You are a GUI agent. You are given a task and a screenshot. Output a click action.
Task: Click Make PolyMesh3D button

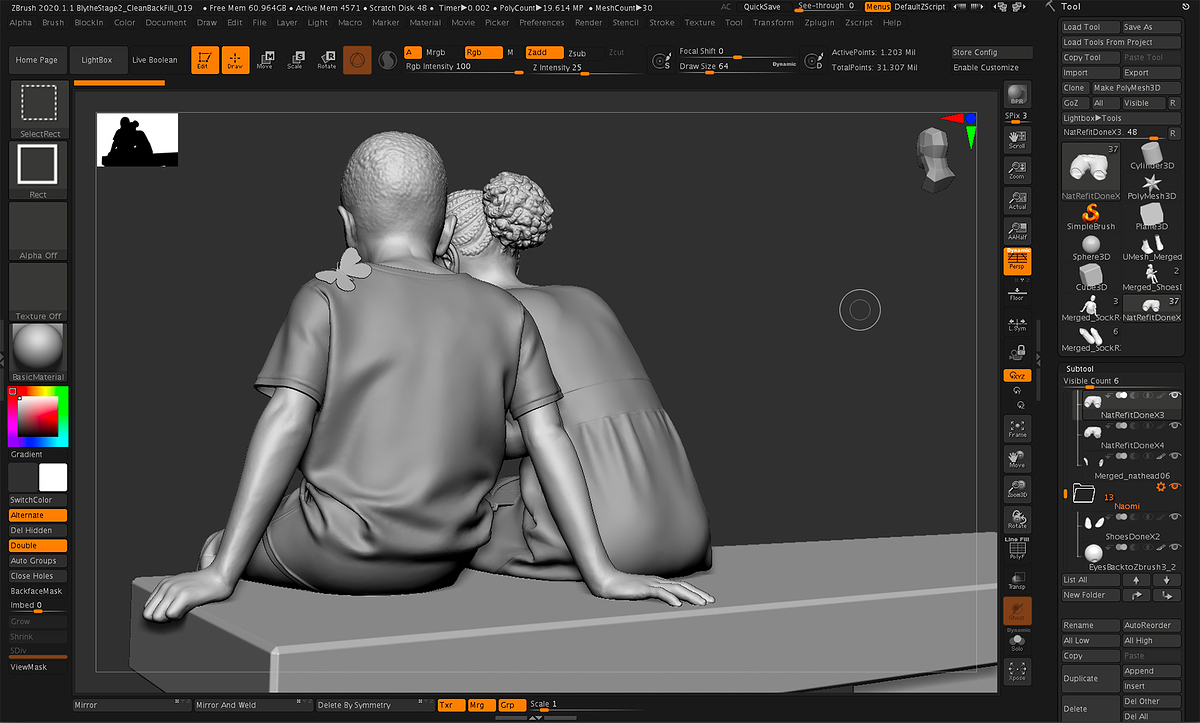(x=1136, y=88)
